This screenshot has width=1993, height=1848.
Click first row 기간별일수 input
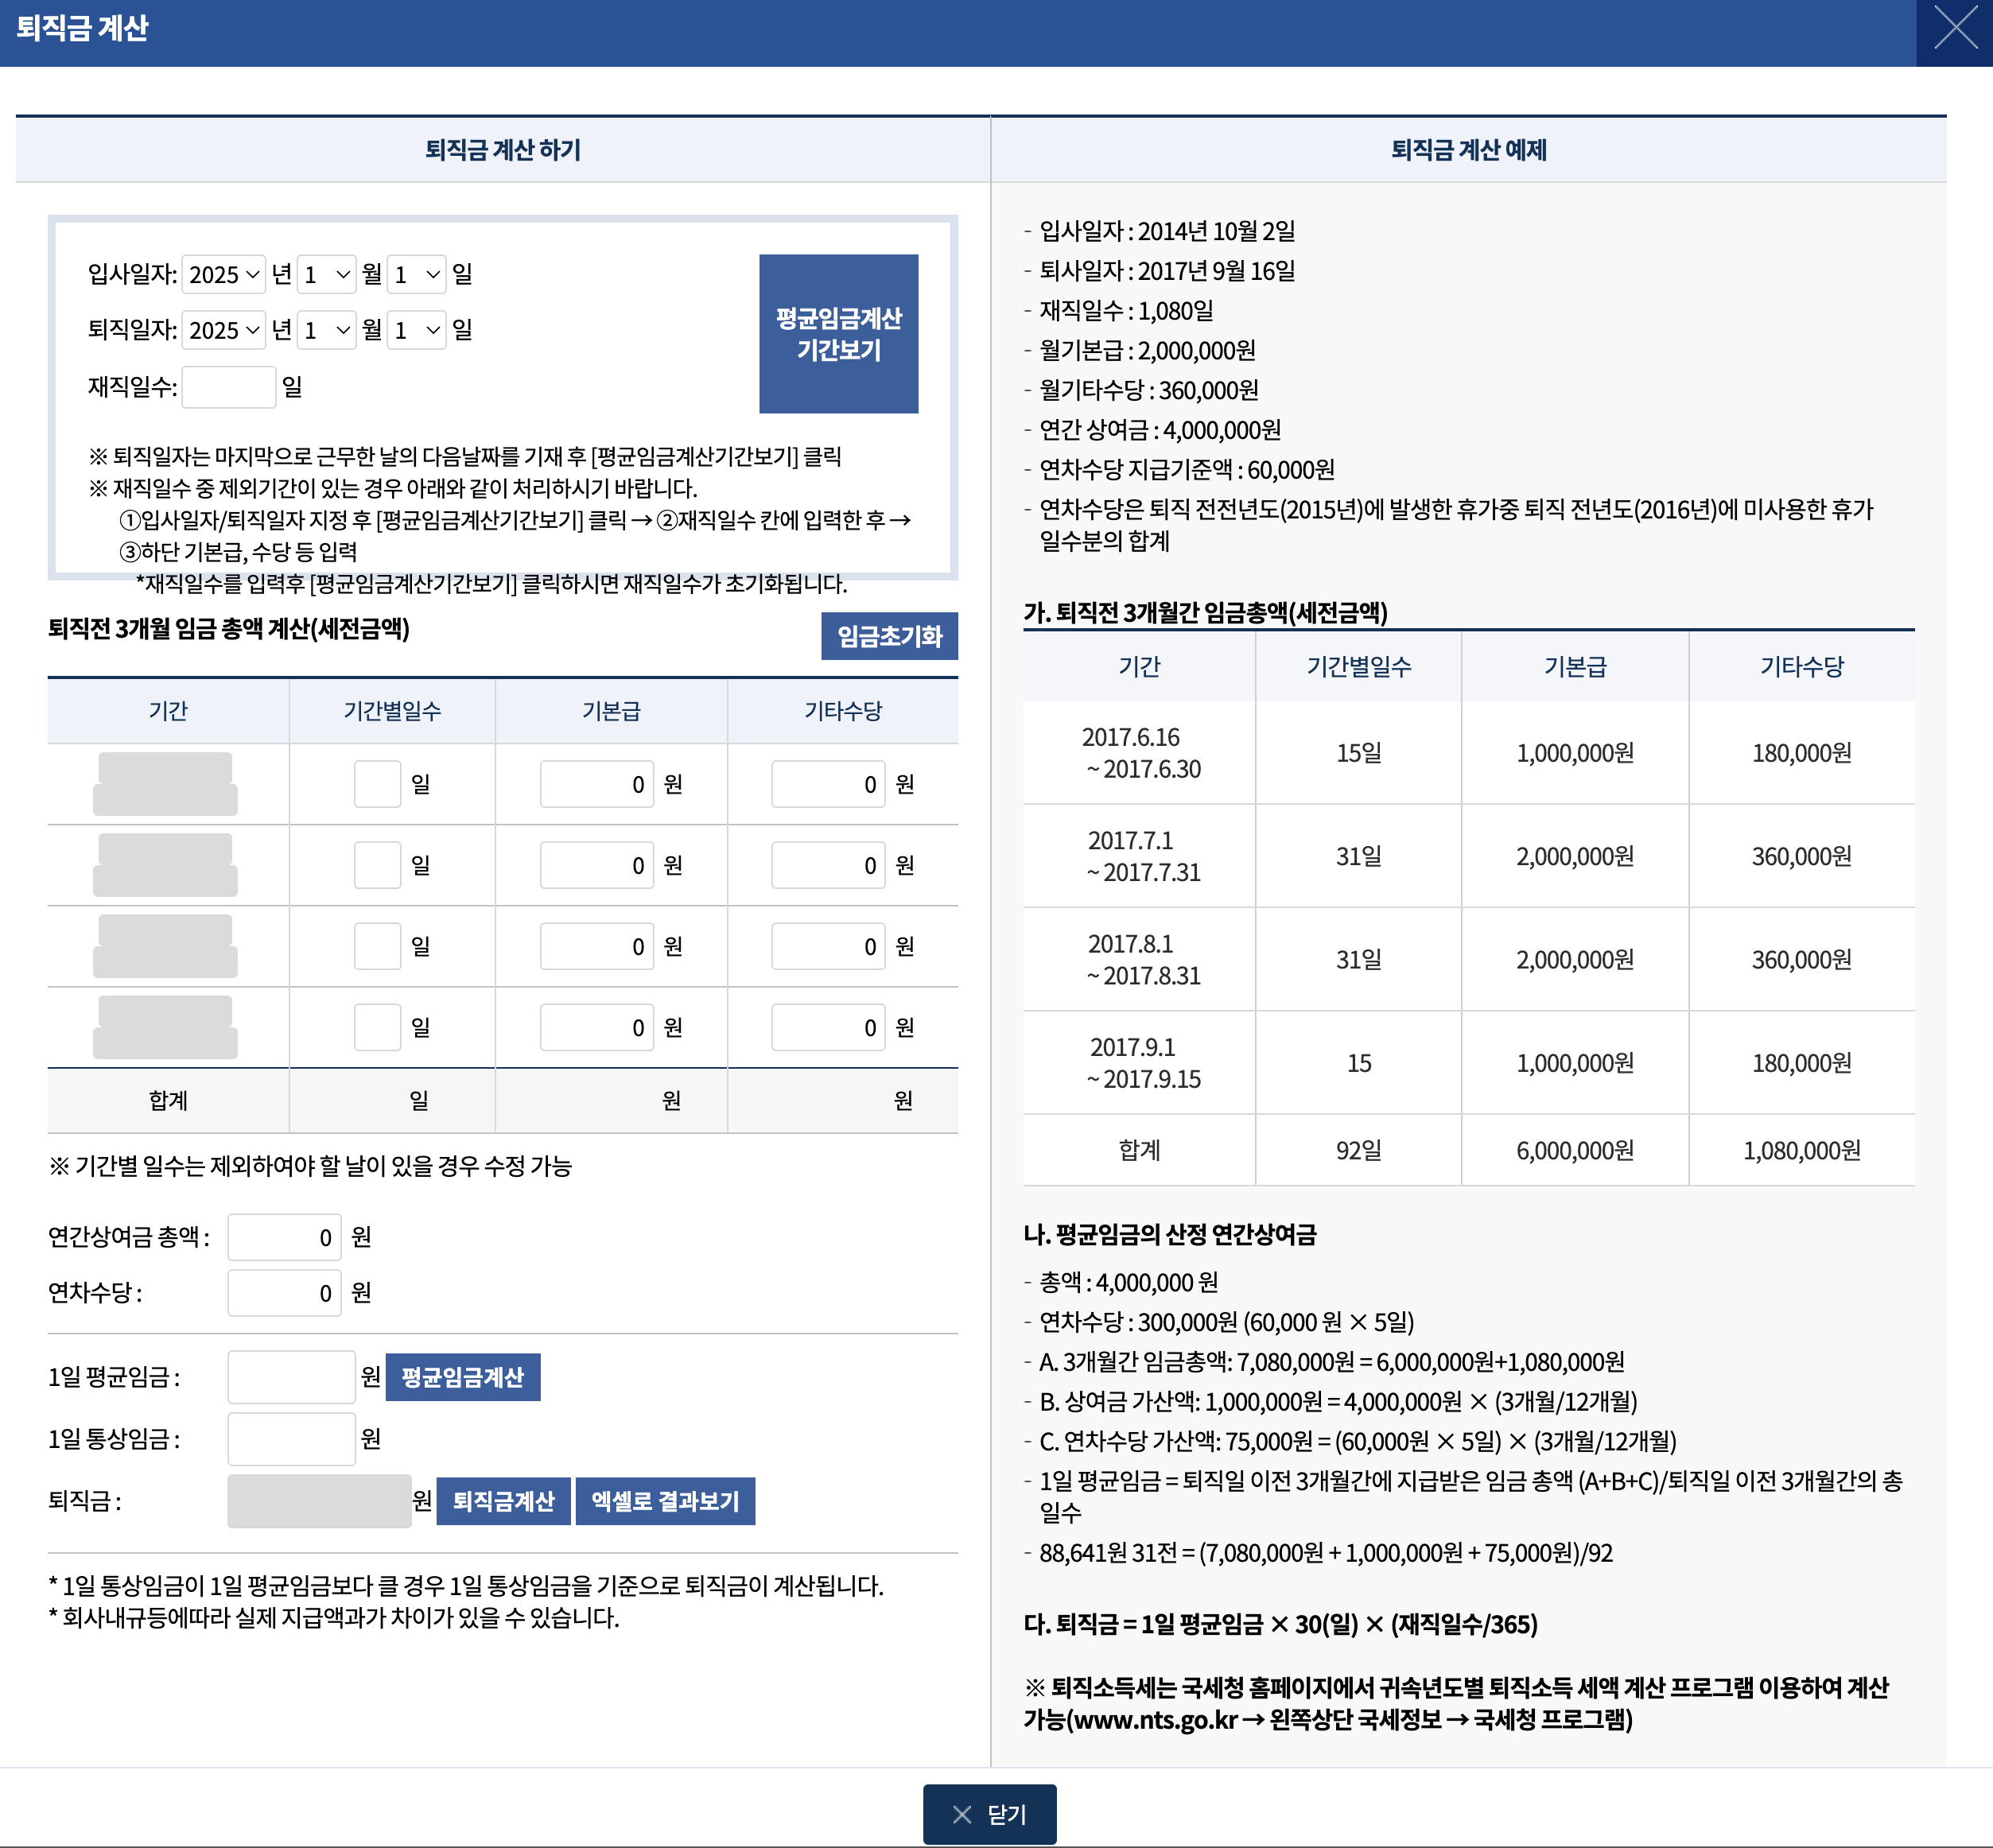pos(377,784)
